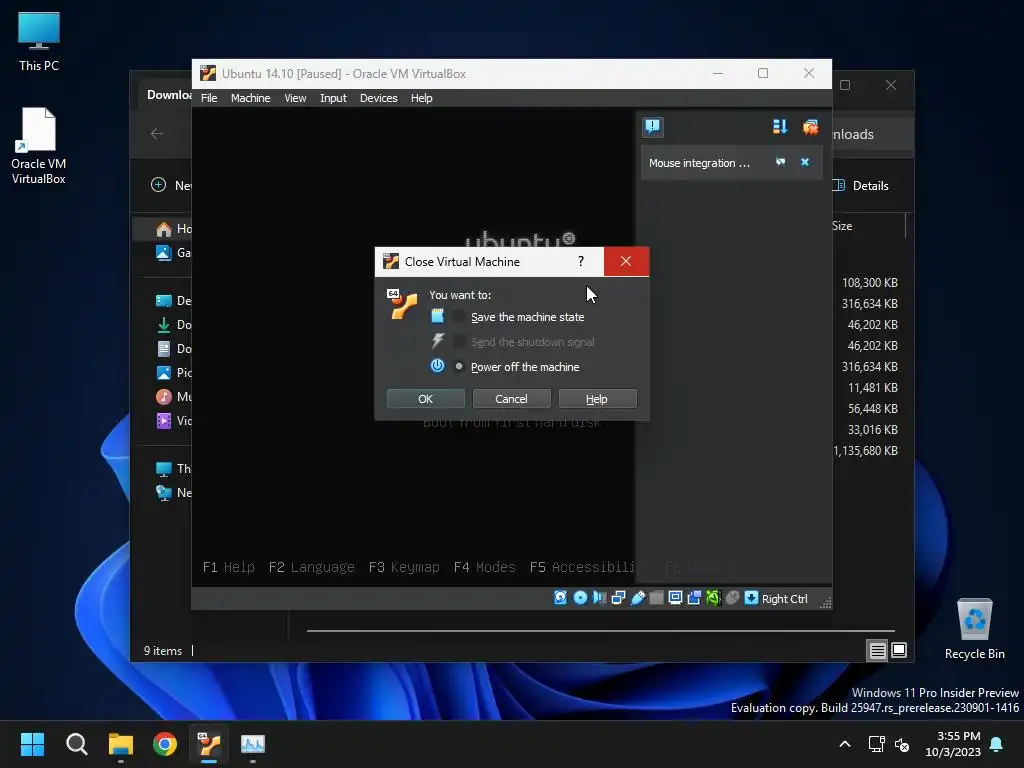Click the network adapters status bar icon

pyautogui.click(x=618, y=598)
